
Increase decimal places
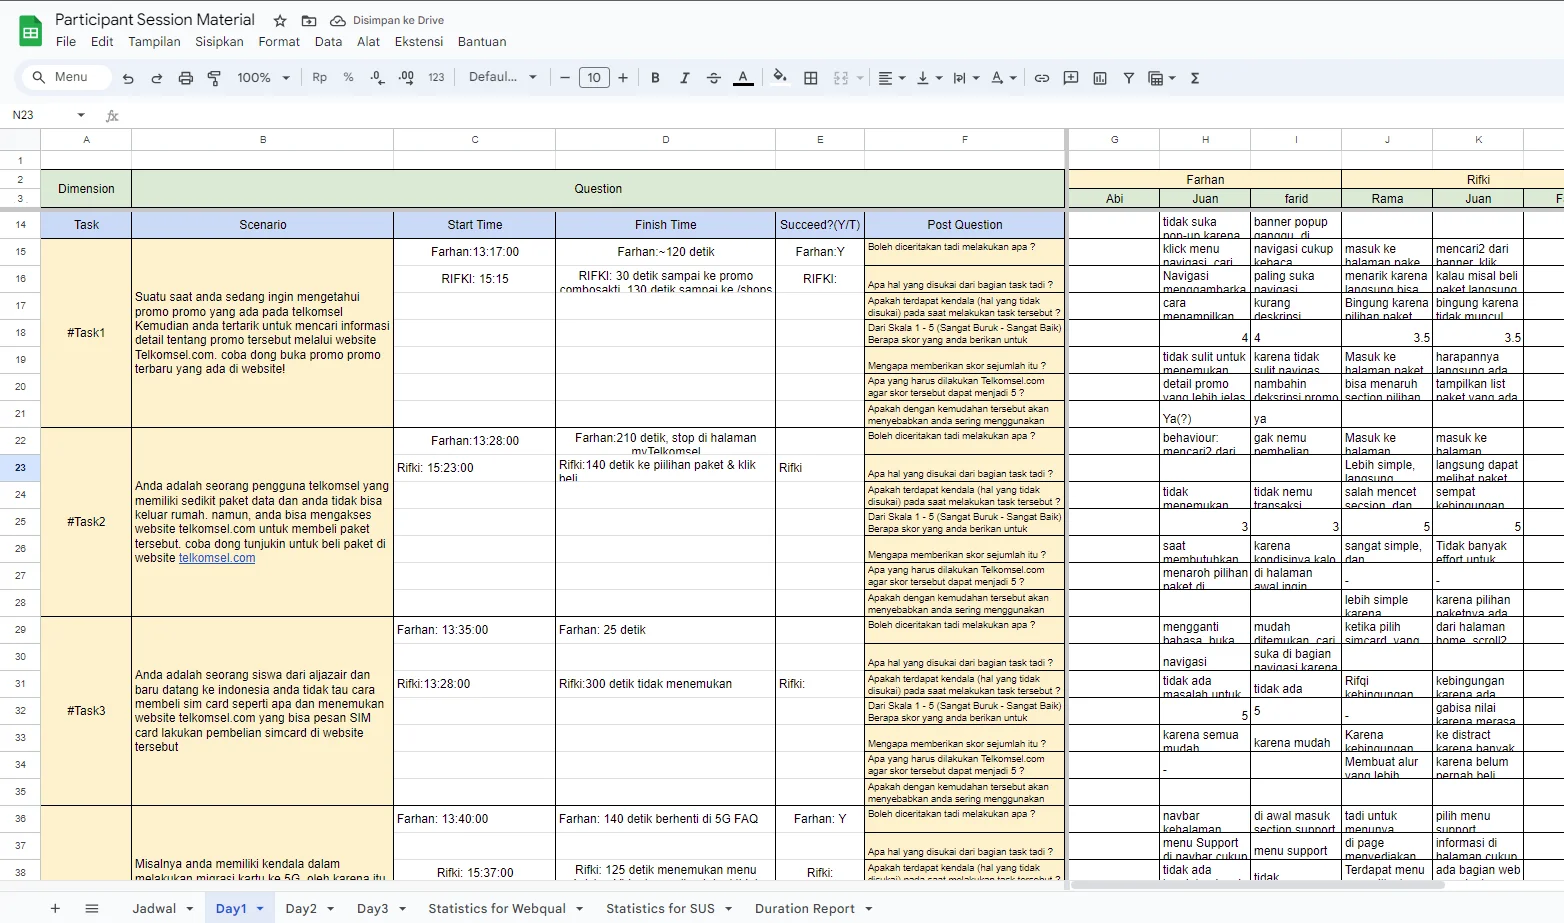(406, 78)
